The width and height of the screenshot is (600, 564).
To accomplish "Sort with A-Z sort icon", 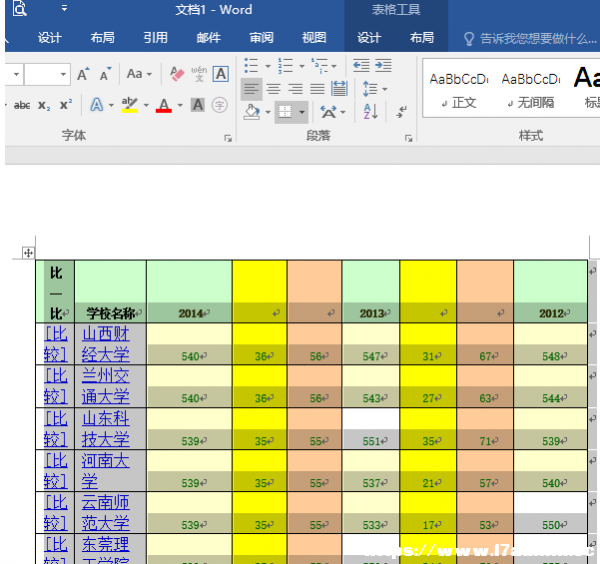I will pyautogui.click(x=370, y=112).
